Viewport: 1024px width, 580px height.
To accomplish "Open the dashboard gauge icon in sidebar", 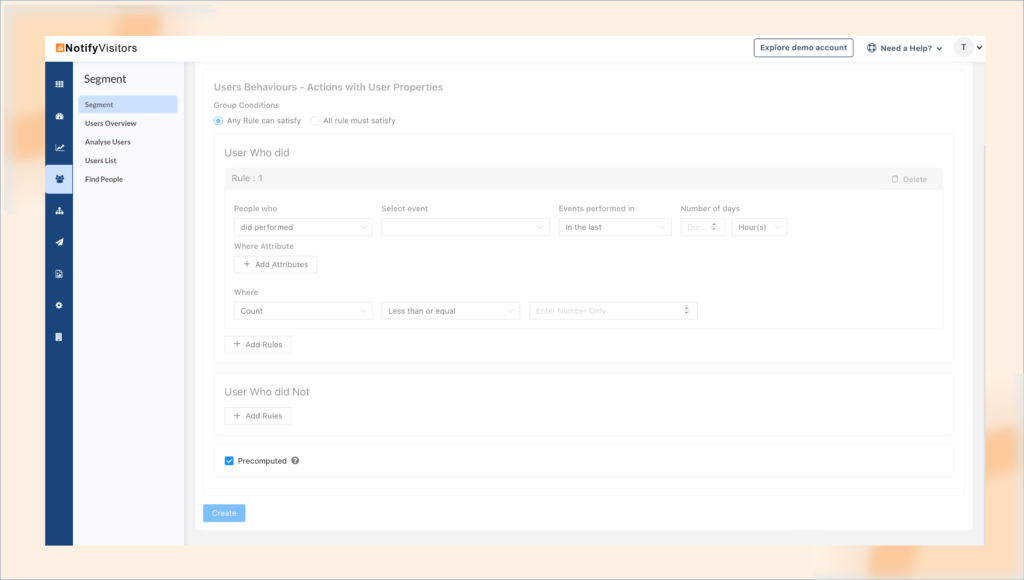I will pyautogui.click(x=59, y=116).
